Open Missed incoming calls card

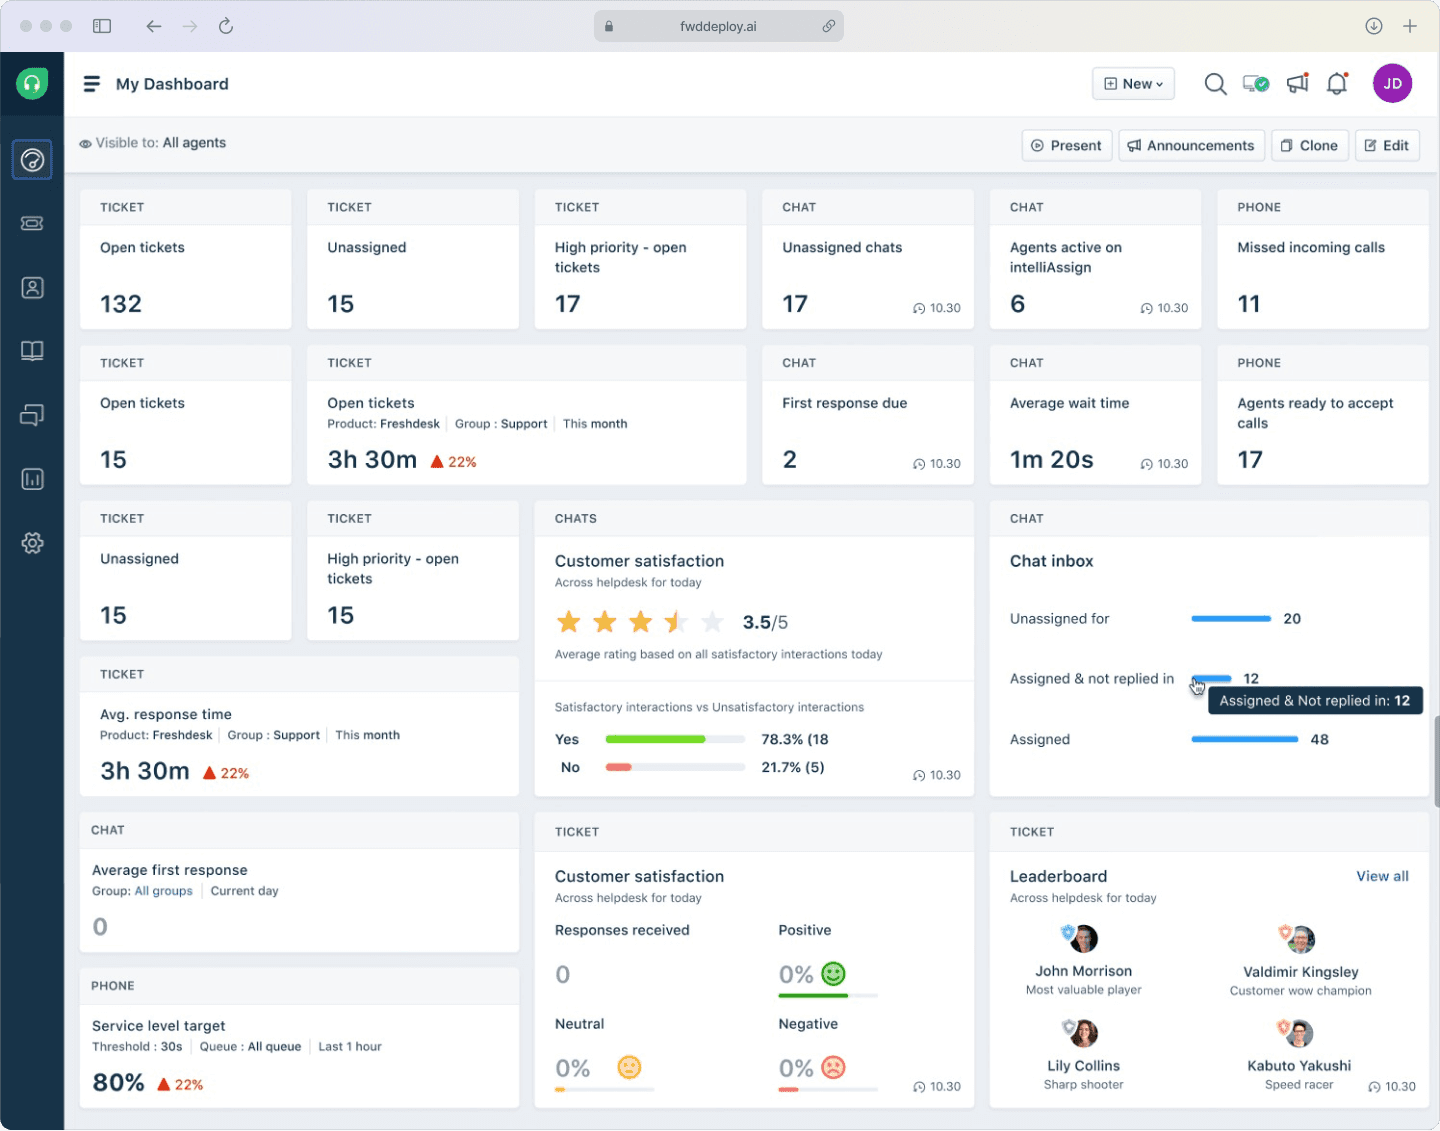tap(1323, 260)
